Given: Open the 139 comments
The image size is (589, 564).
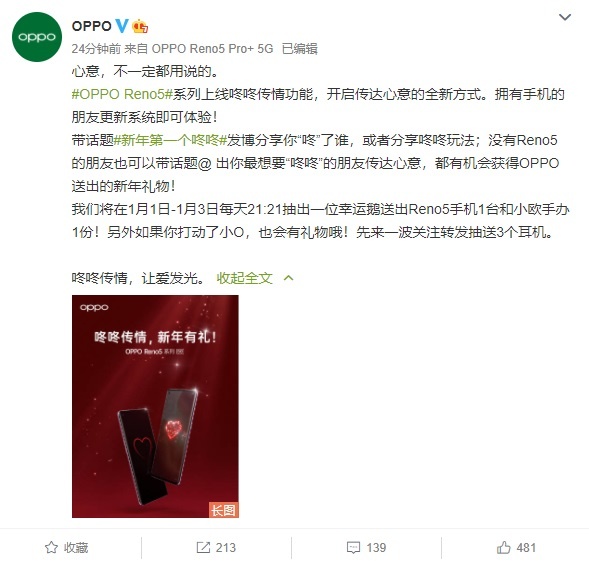Looking at the screenshot, I should tap(366, 547).
